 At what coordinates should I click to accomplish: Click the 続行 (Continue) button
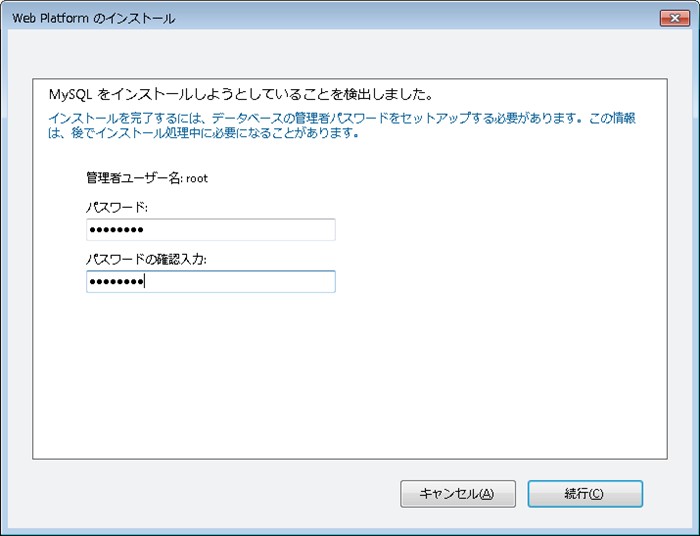(584, 493)
